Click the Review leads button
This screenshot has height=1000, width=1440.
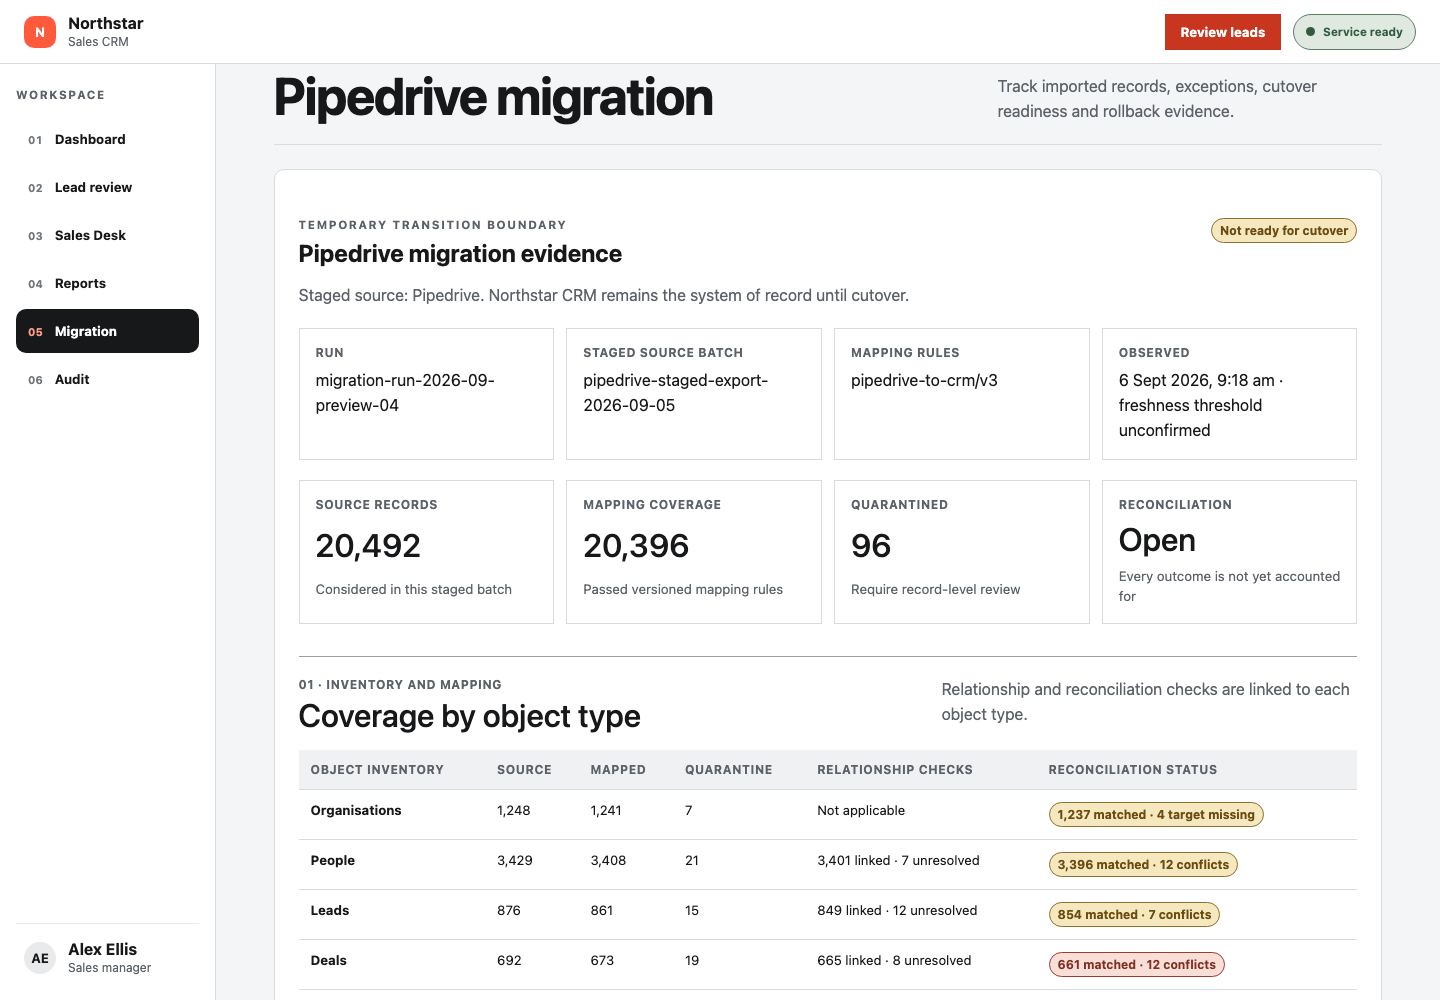pyautogui.click(x=1222, y=32)
